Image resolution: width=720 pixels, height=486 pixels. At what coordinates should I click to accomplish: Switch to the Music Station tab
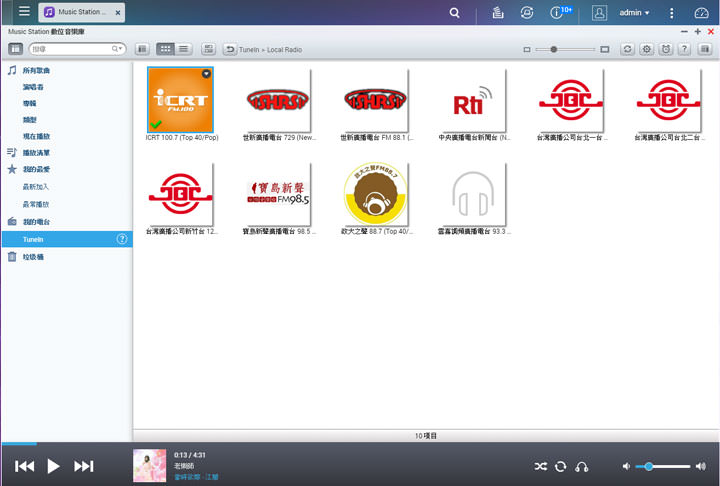pos(82,13)
